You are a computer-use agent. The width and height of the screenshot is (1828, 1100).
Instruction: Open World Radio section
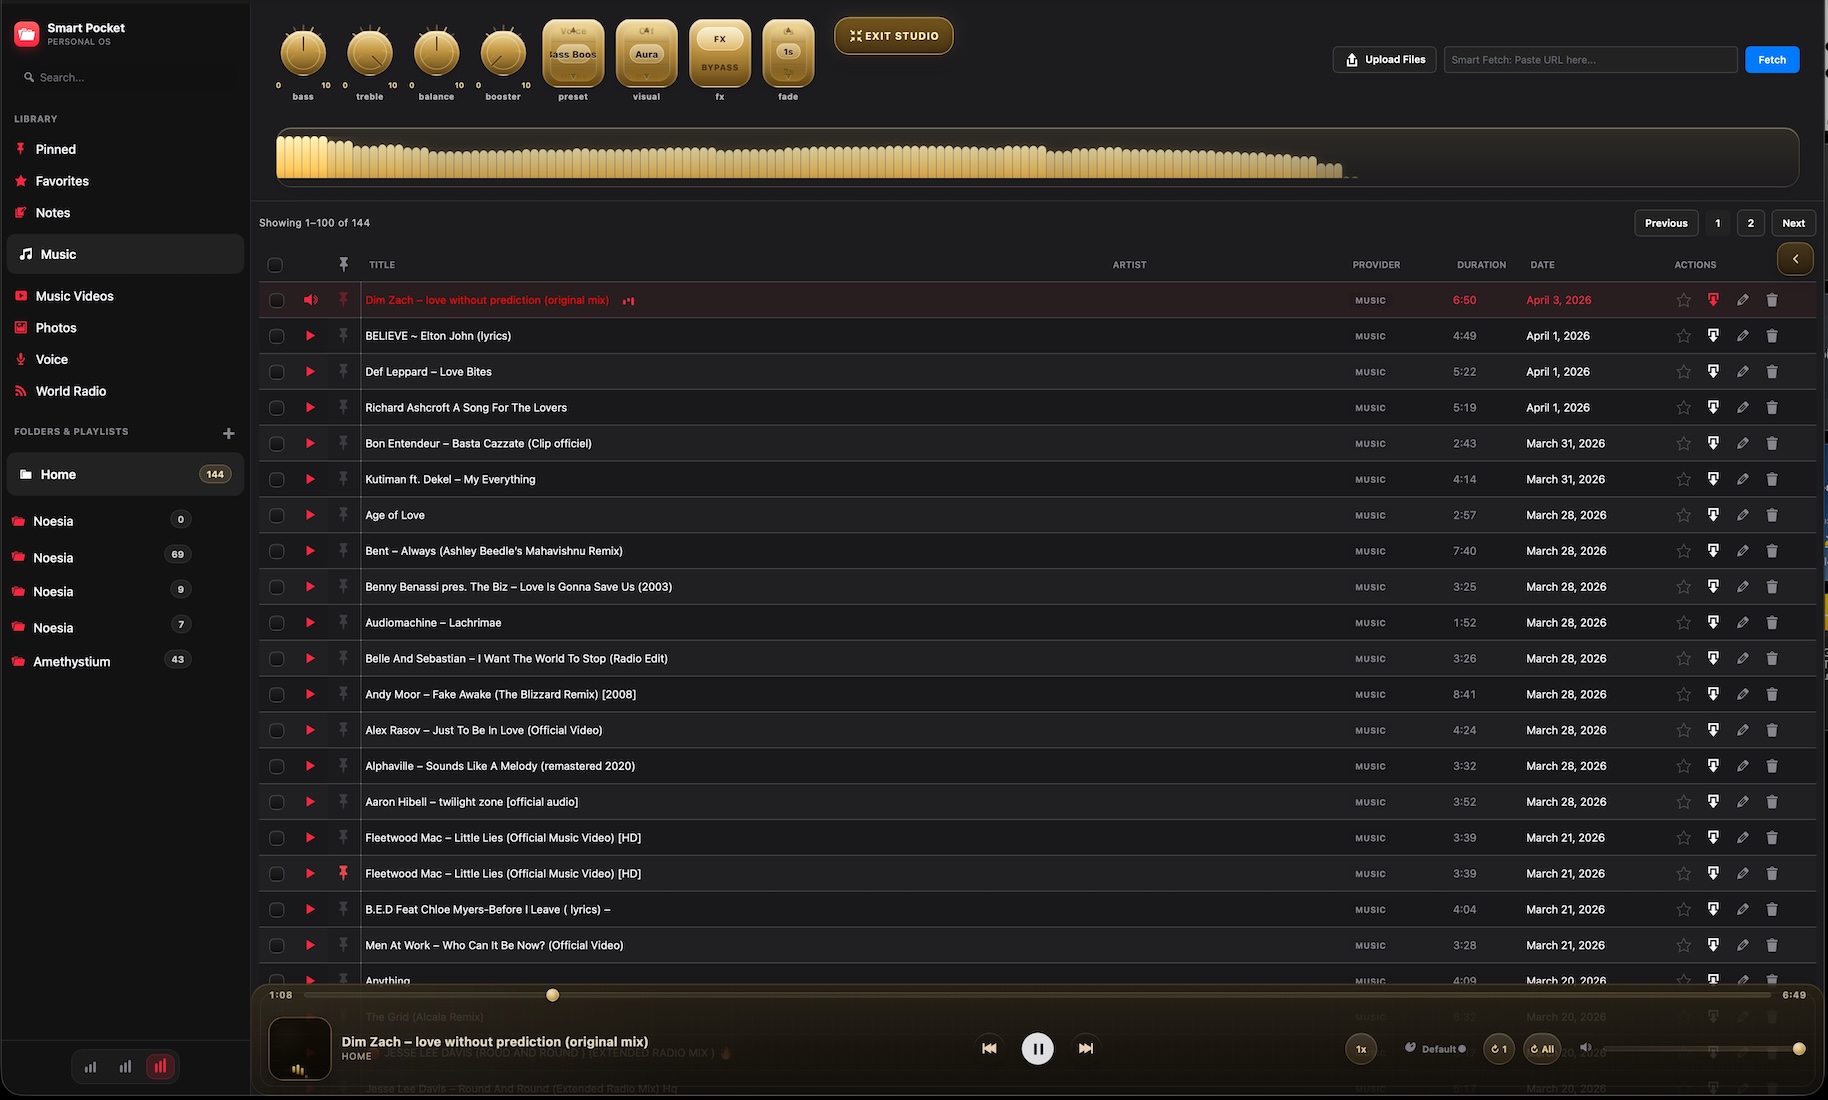point(70,391)
